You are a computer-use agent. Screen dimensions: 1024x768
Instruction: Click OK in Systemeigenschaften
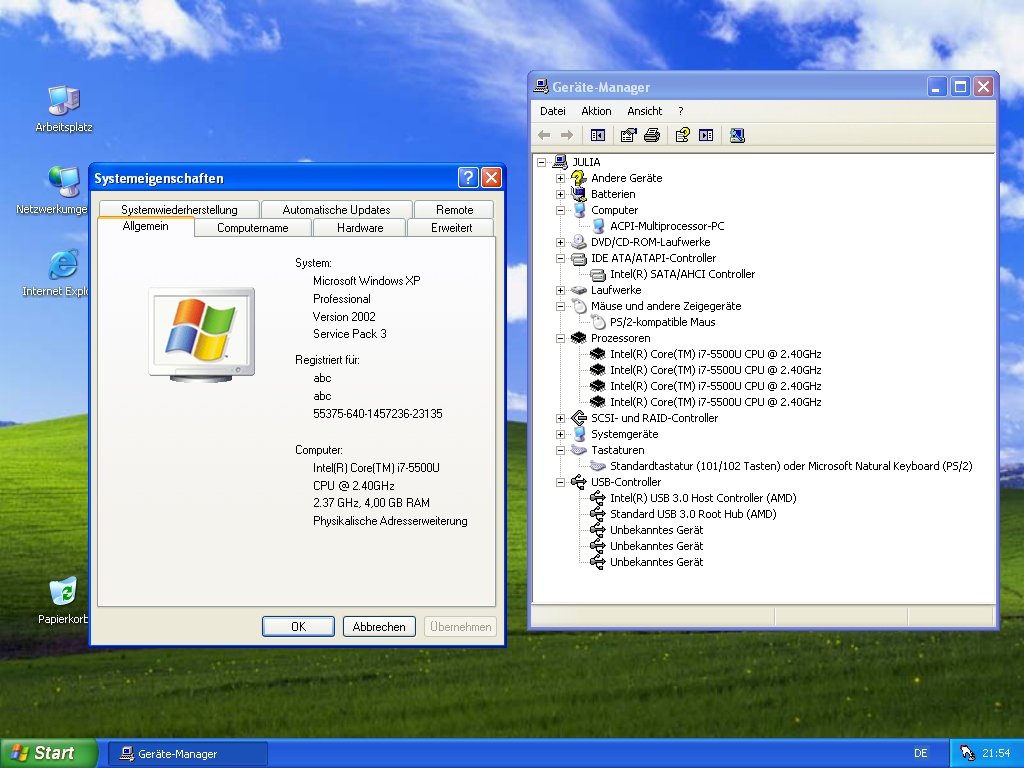[298, 626]
